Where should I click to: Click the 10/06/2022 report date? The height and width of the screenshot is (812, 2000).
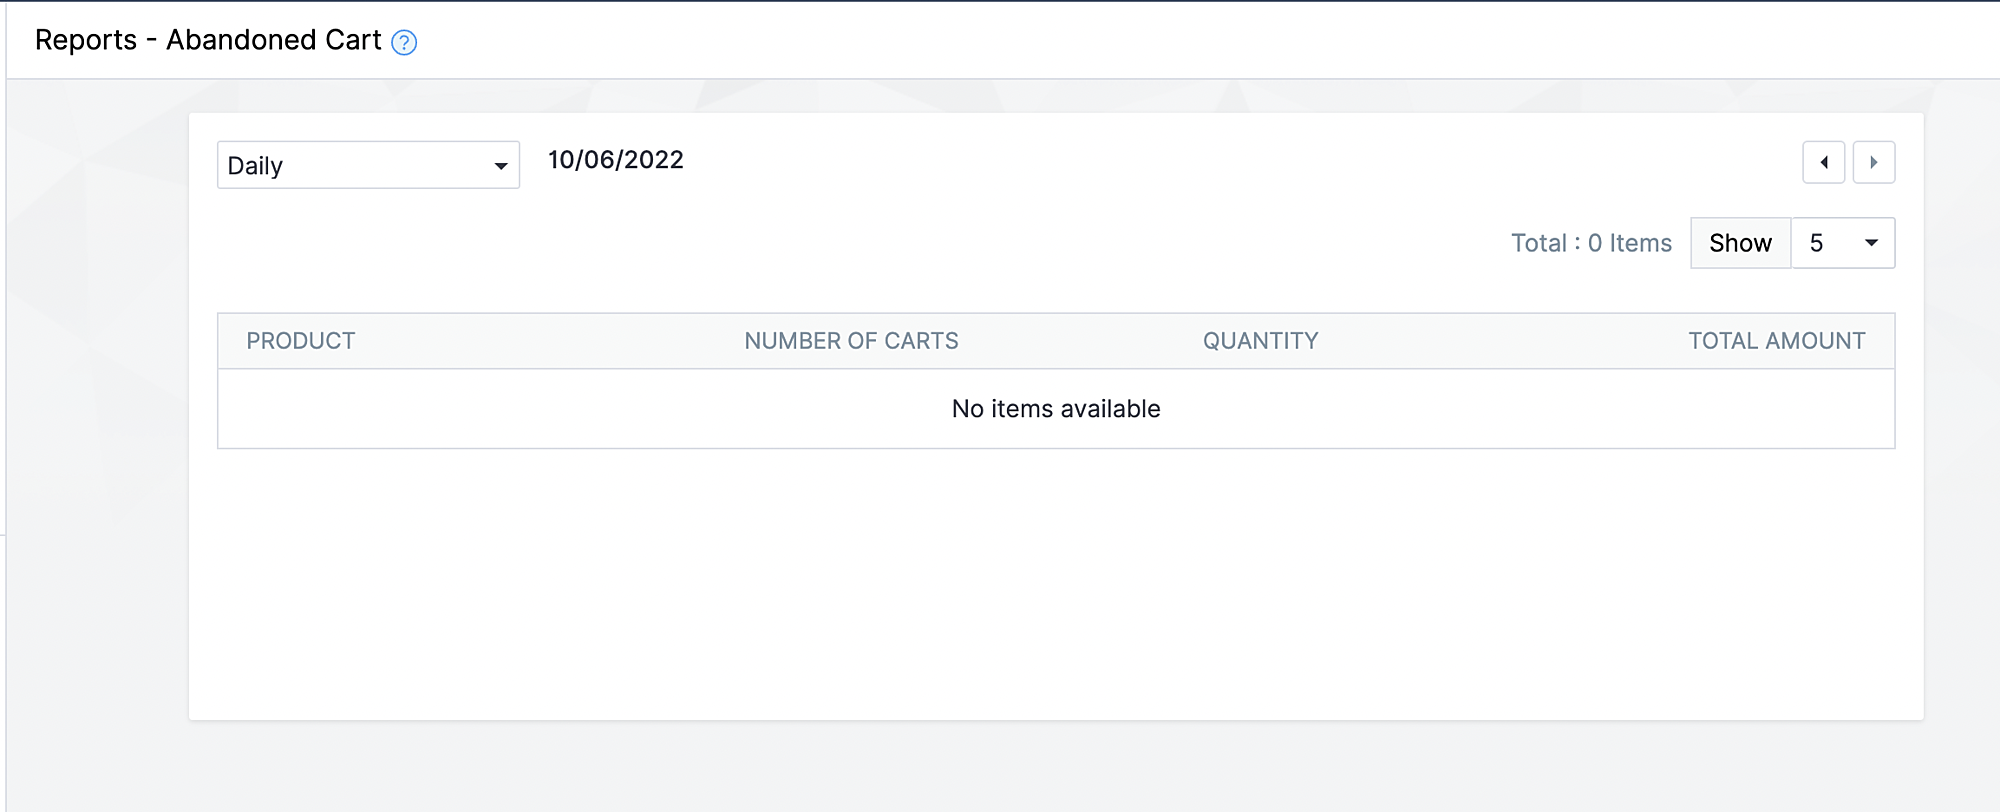616,160
